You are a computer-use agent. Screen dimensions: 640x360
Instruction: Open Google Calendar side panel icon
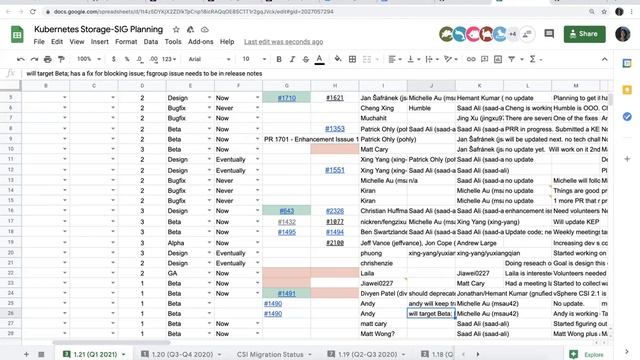[627, 63]
